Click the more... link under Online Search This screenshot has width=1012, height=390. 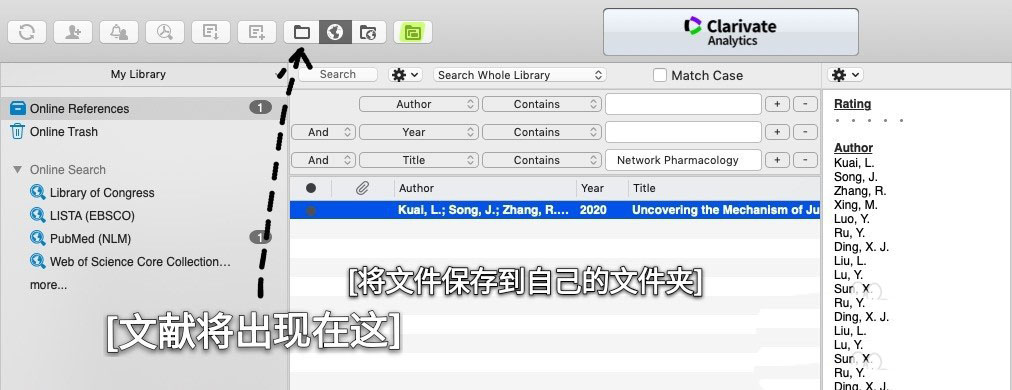tap(48, 285)
